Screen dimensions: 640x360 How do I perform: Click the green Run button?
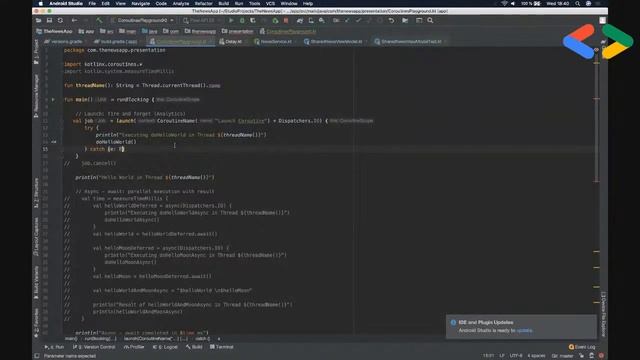pos(231,20)
